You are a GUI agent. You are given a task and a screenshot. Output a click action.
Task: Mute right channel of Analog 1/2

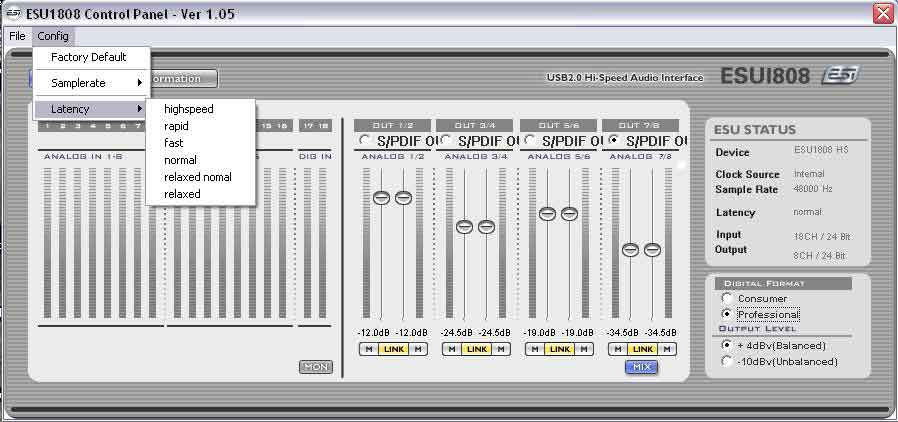pos(418,349)
